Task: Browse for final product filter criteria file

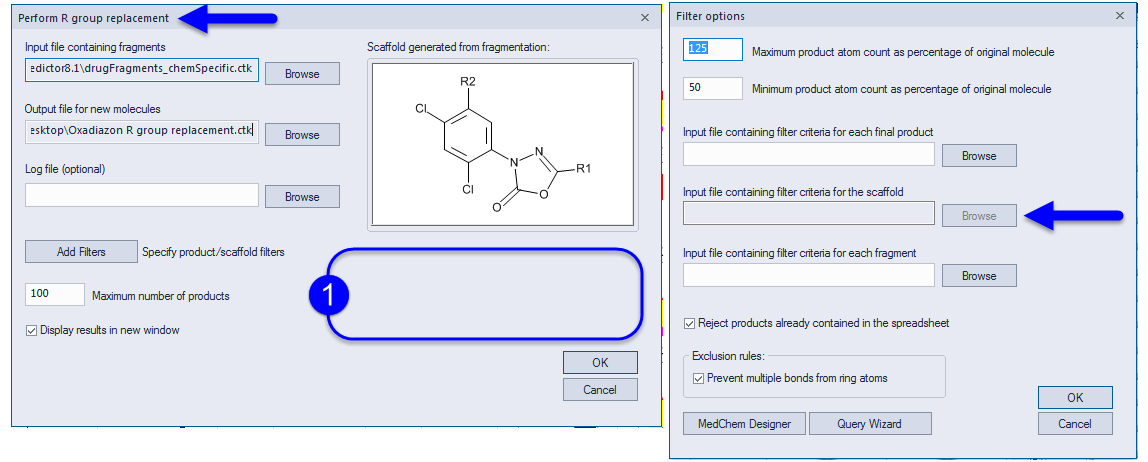Action: (x=979, y=156)
